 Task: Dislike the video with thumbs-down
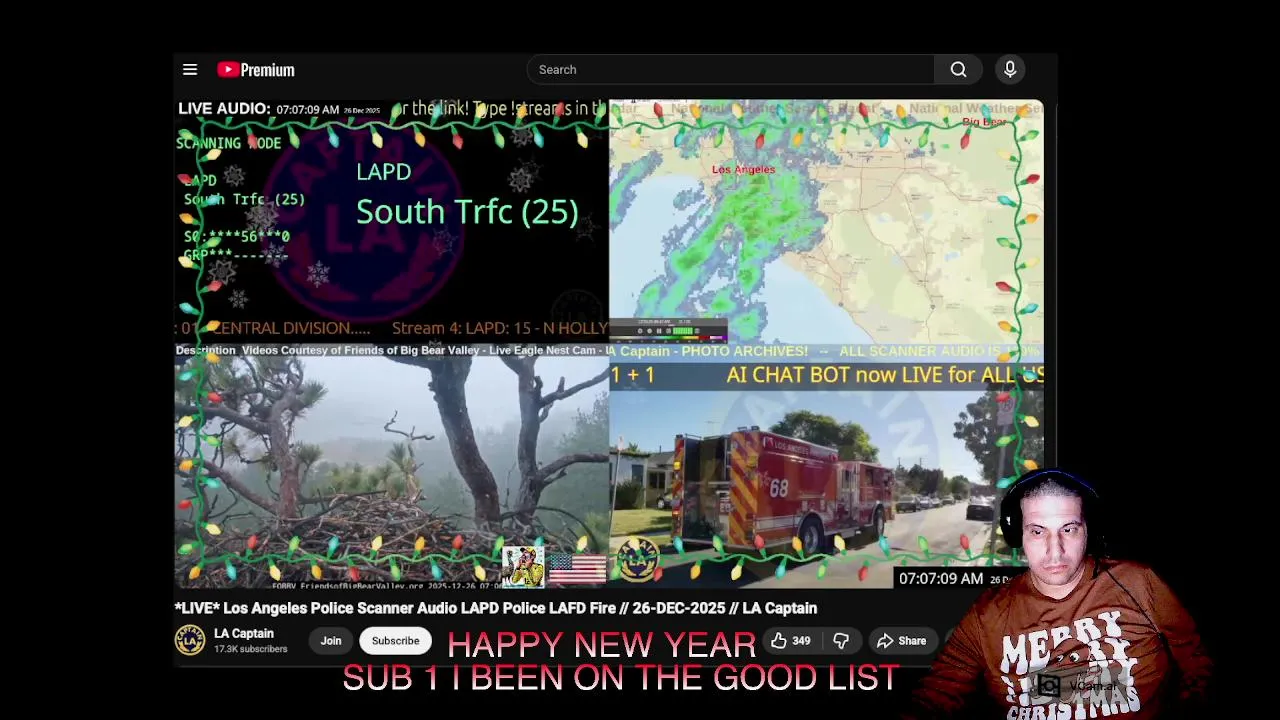(x=841, y=641)
